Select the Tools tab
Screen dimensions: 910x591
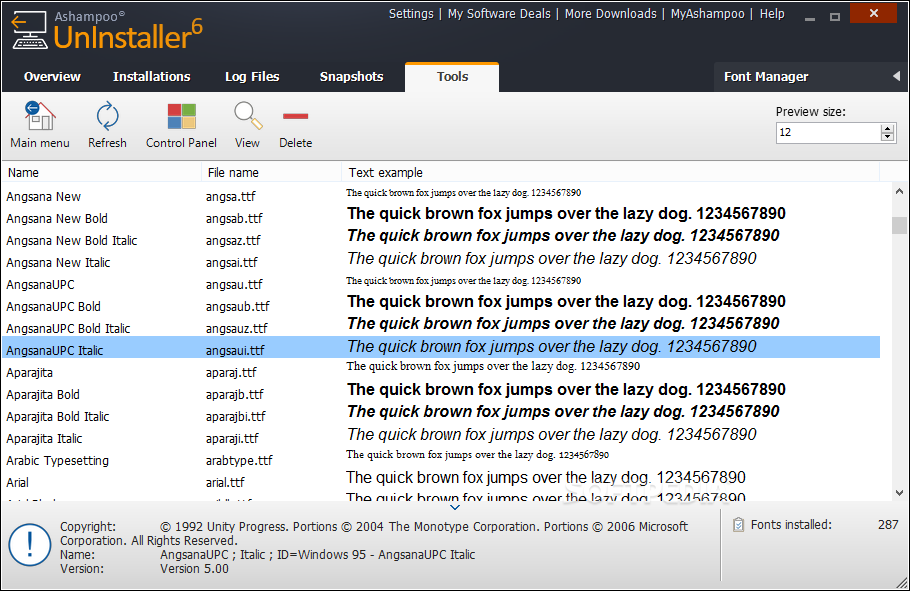452,77
